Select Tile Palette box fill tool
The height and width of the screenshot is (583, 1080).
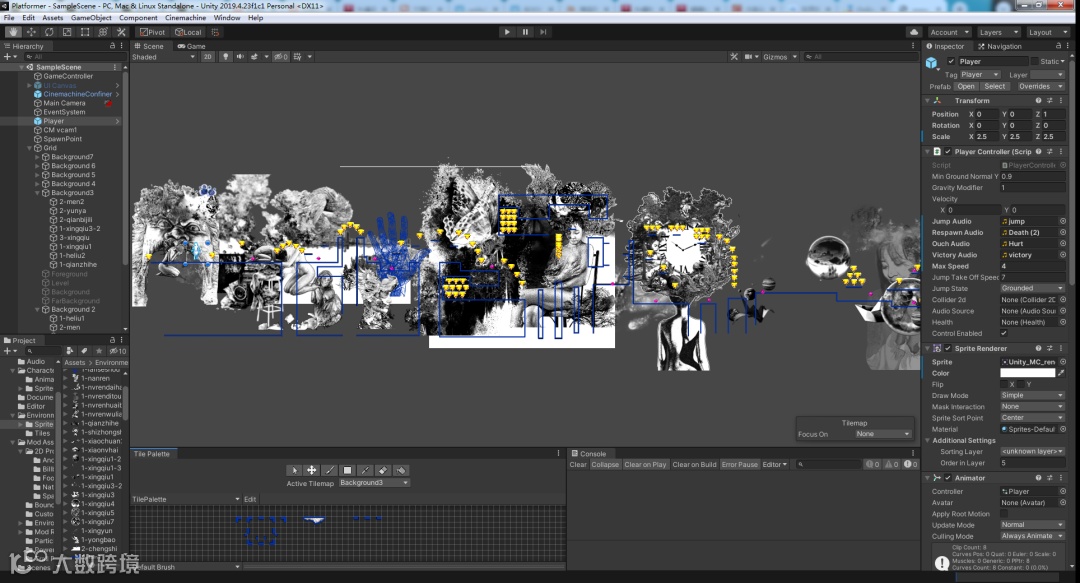click(347, 470)
